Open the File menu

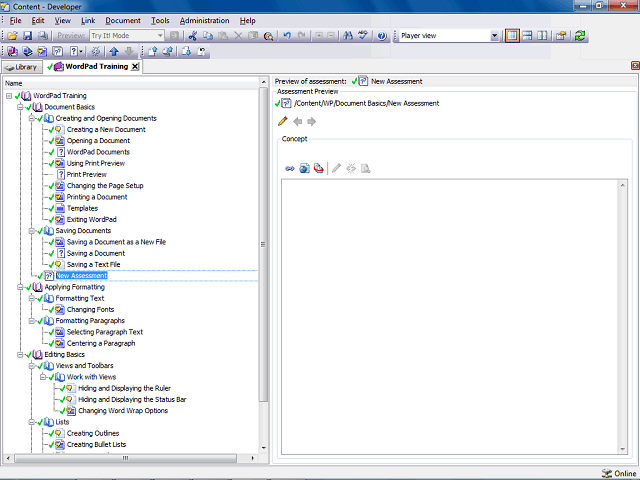point(16,20)
